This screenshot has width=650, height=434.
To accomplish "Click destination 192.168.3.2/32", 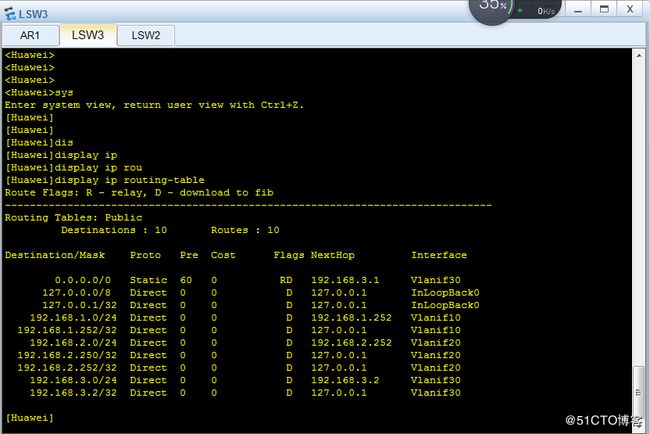I will [73, 393].
